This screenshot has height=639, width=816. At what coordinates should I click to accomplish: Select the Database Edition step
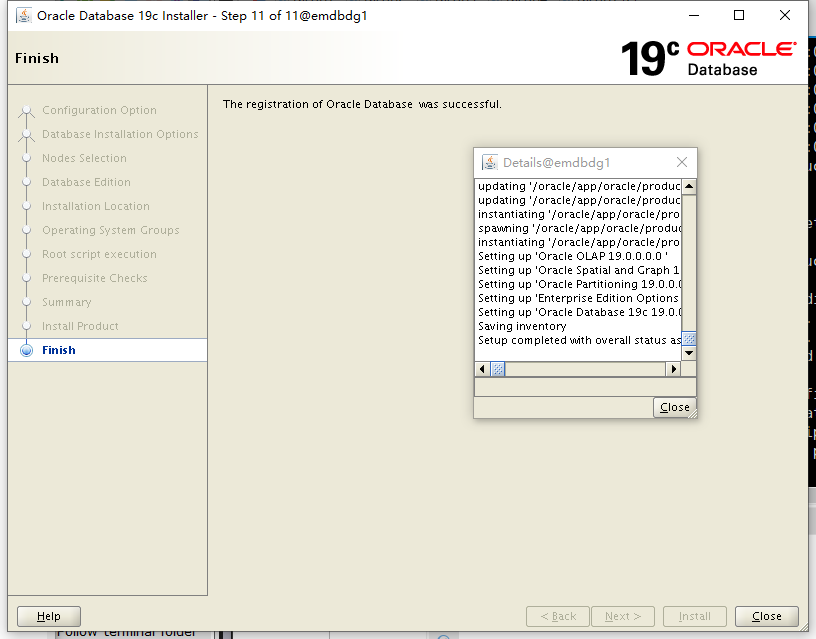point(86,182)
